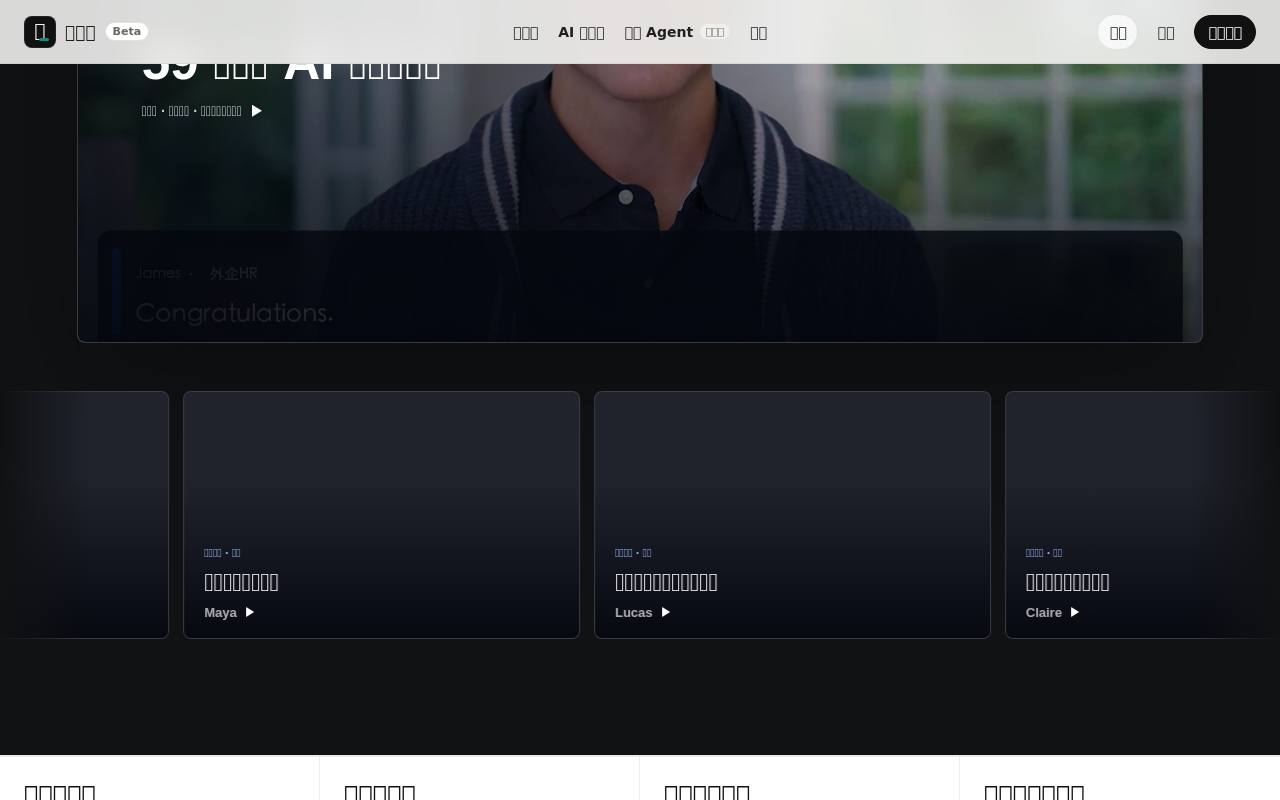Open the video card featuring Claire

point(1142,515)
